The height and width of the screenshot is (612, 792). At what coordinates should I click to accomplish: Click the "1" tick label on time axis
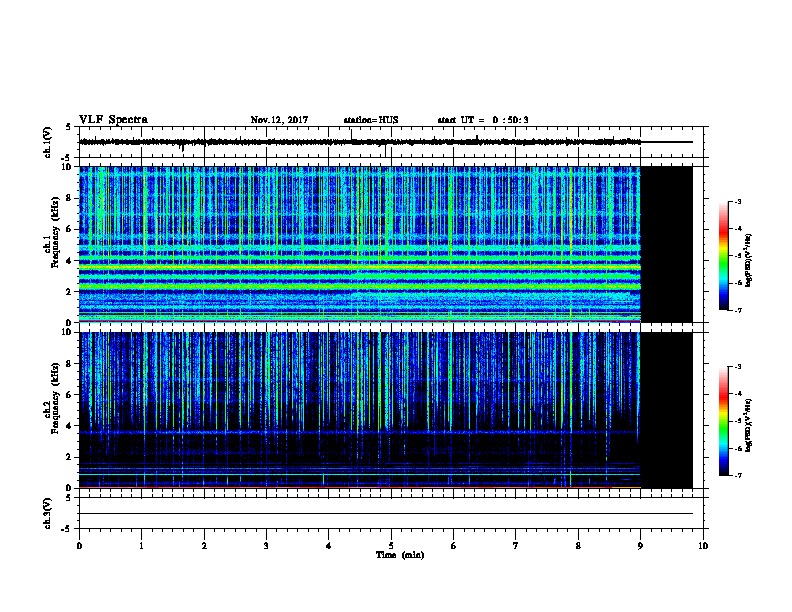point(141,545)
